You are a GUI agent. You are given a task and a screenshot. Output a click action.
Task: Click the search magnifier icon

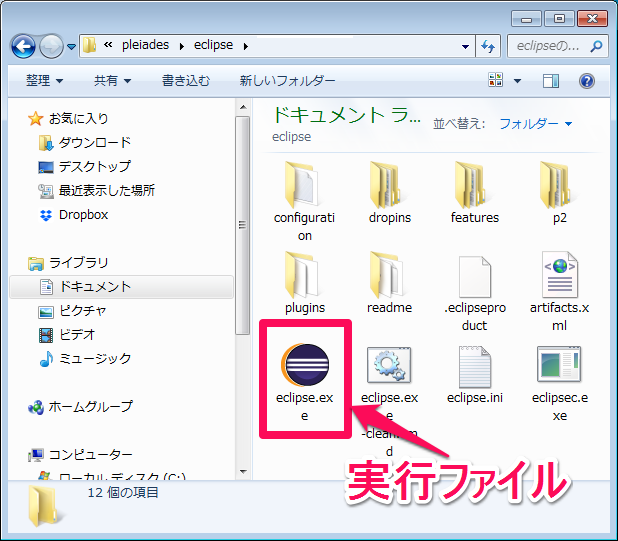pos(596,46)
